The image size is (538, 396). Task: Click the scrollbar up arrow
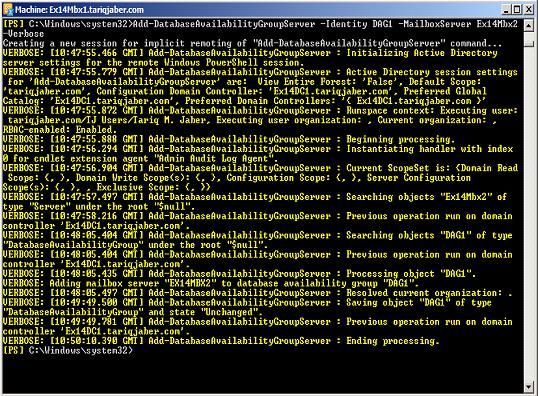pos(529,25)
